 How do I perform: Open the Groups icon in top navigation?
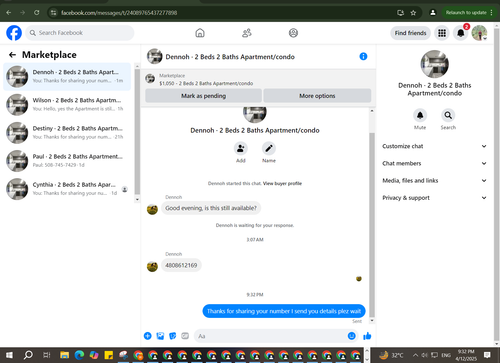[x=293, y=33]
